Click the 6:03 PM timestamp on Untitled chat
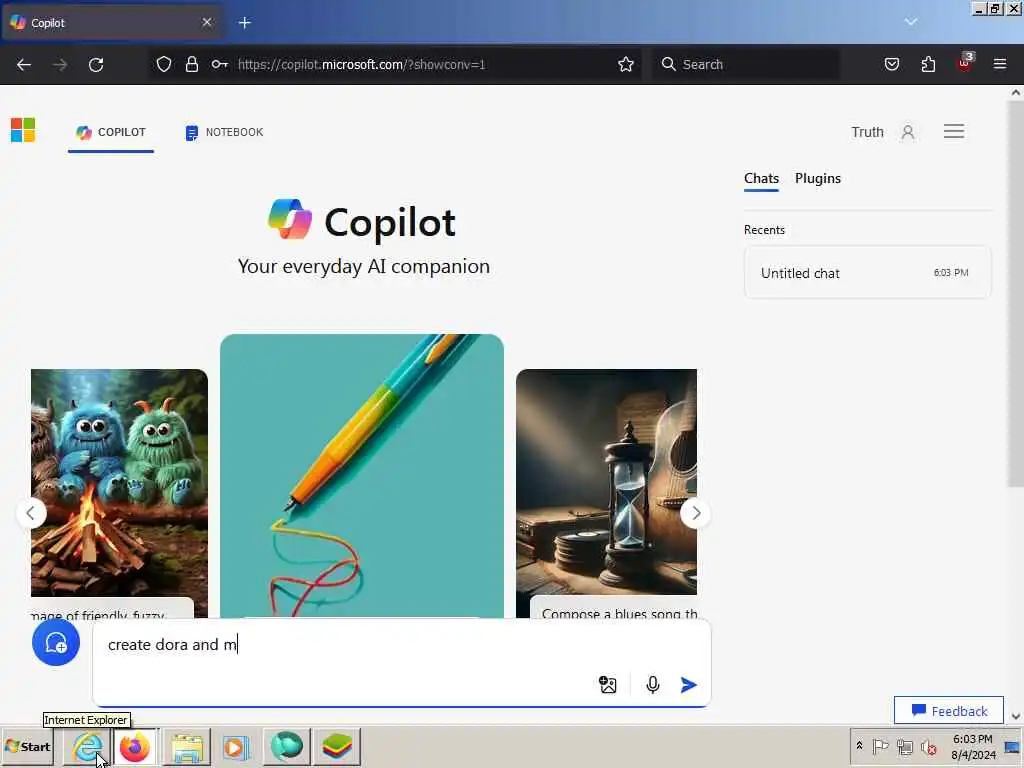1024x768 pixels. [x=951, y=273]
